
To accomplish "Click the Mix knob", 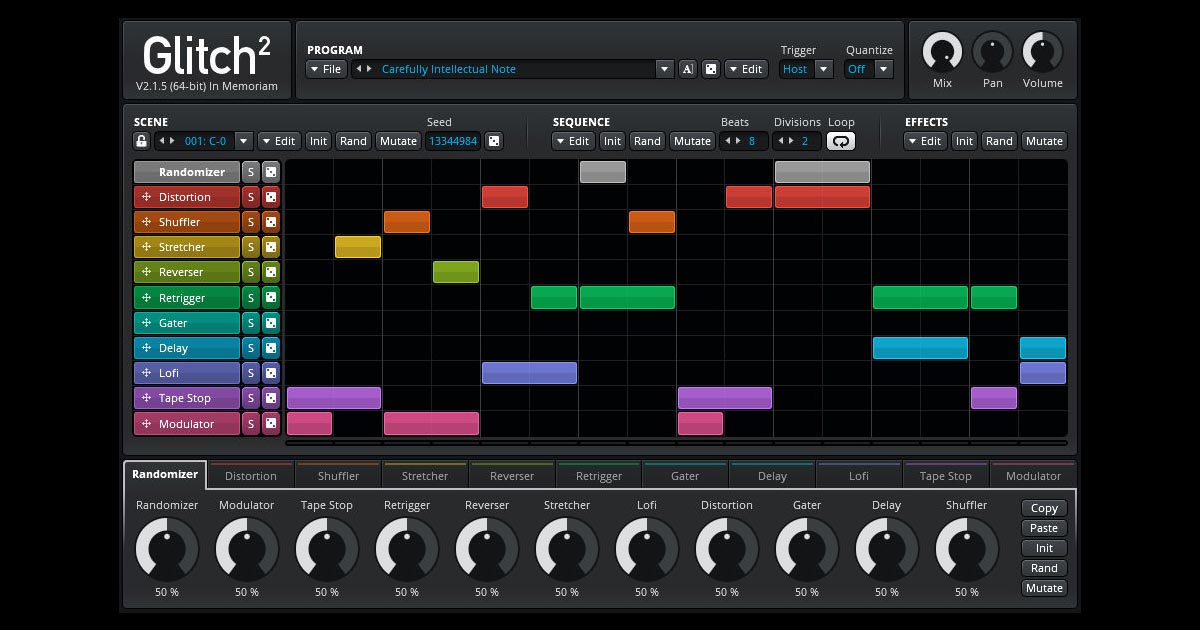I will pyautogui.click(x=942, y=51).
